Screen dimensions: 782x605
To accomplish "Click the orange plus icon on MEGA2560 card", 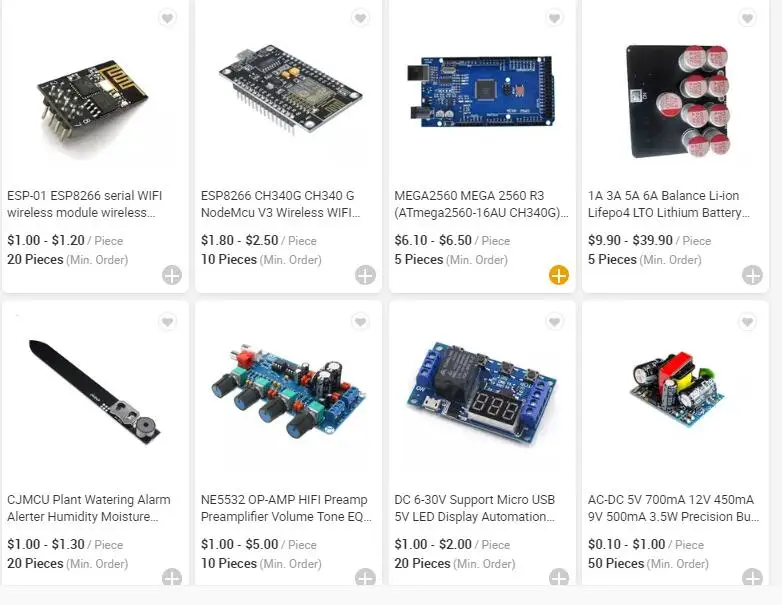I will (x=559, y=275).
